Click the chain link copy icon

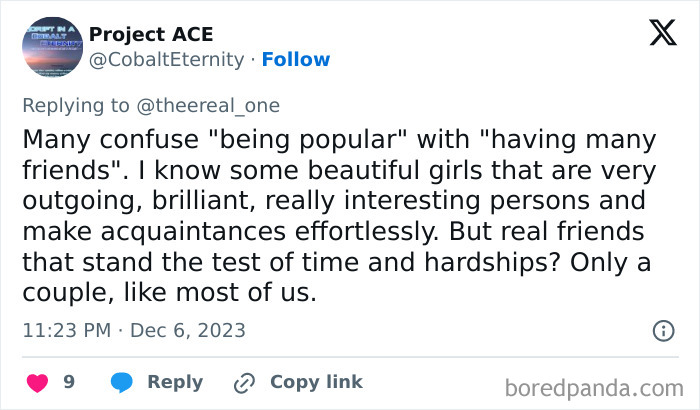coord(244,382)
